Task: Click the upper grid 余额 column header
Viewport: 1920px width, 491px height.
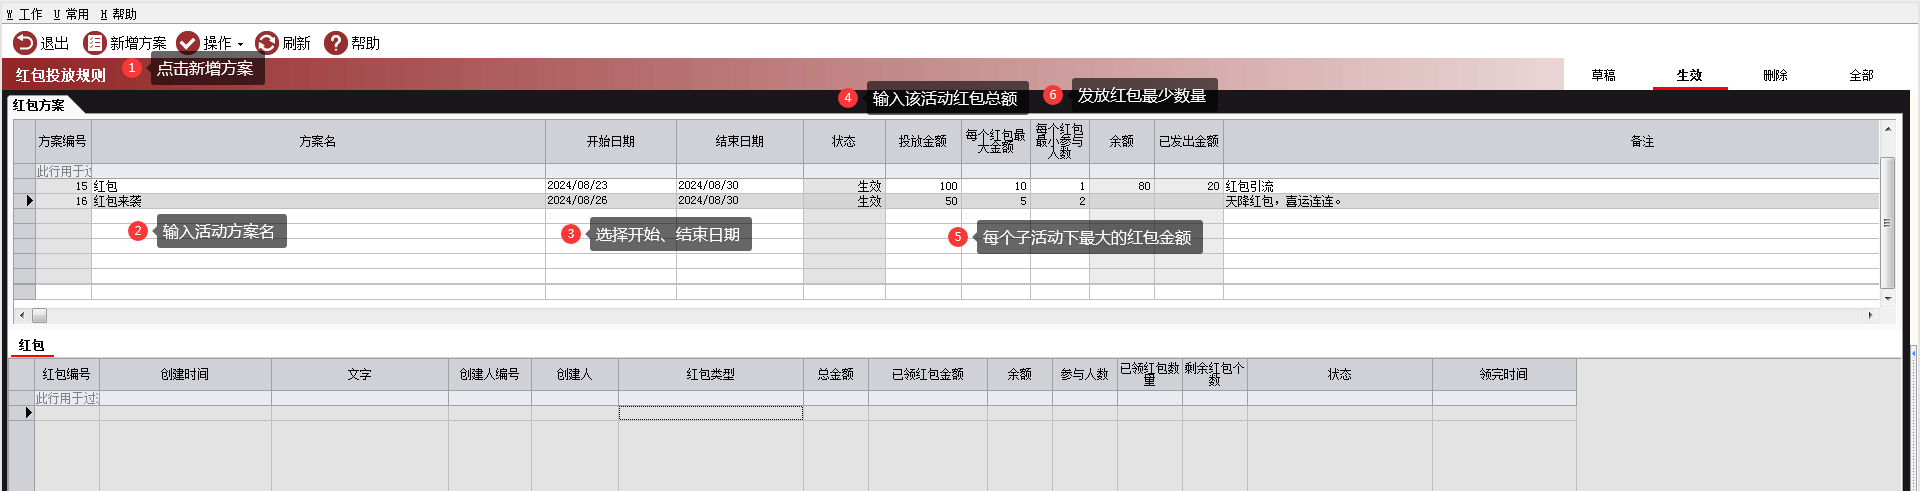Action: coord(1122,141)
